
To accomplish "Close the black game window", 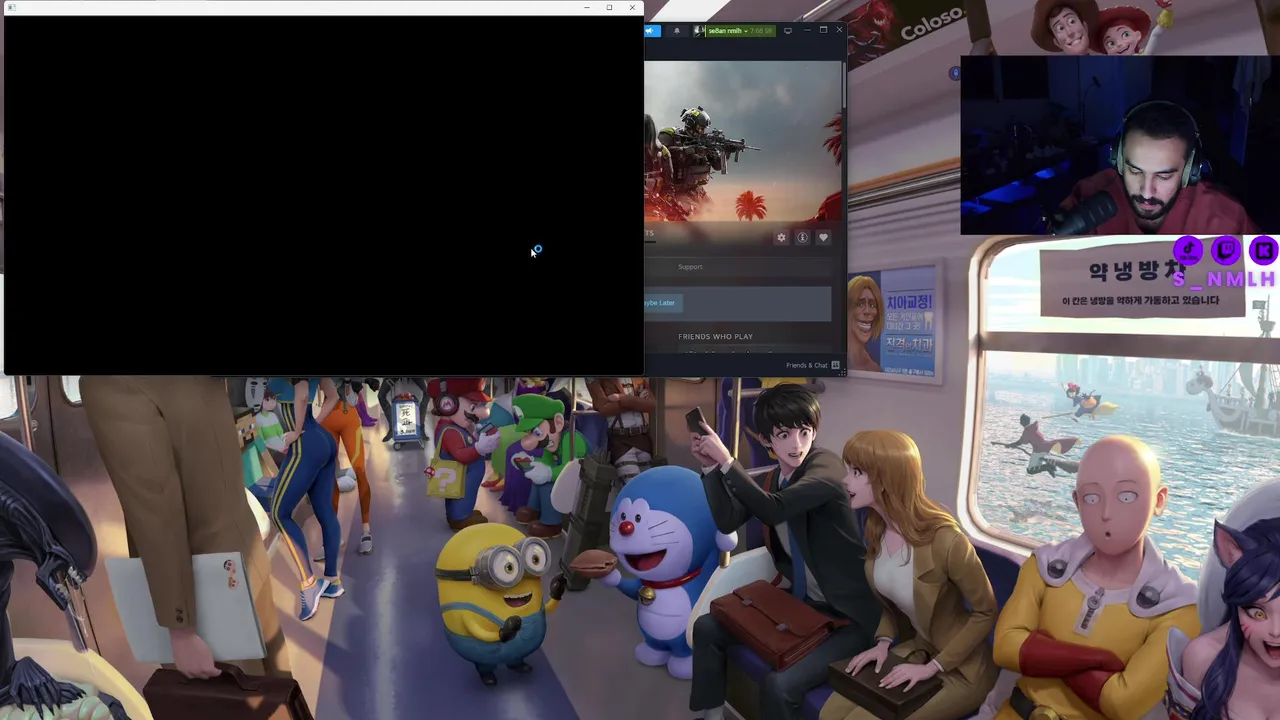I will point(632,8).
